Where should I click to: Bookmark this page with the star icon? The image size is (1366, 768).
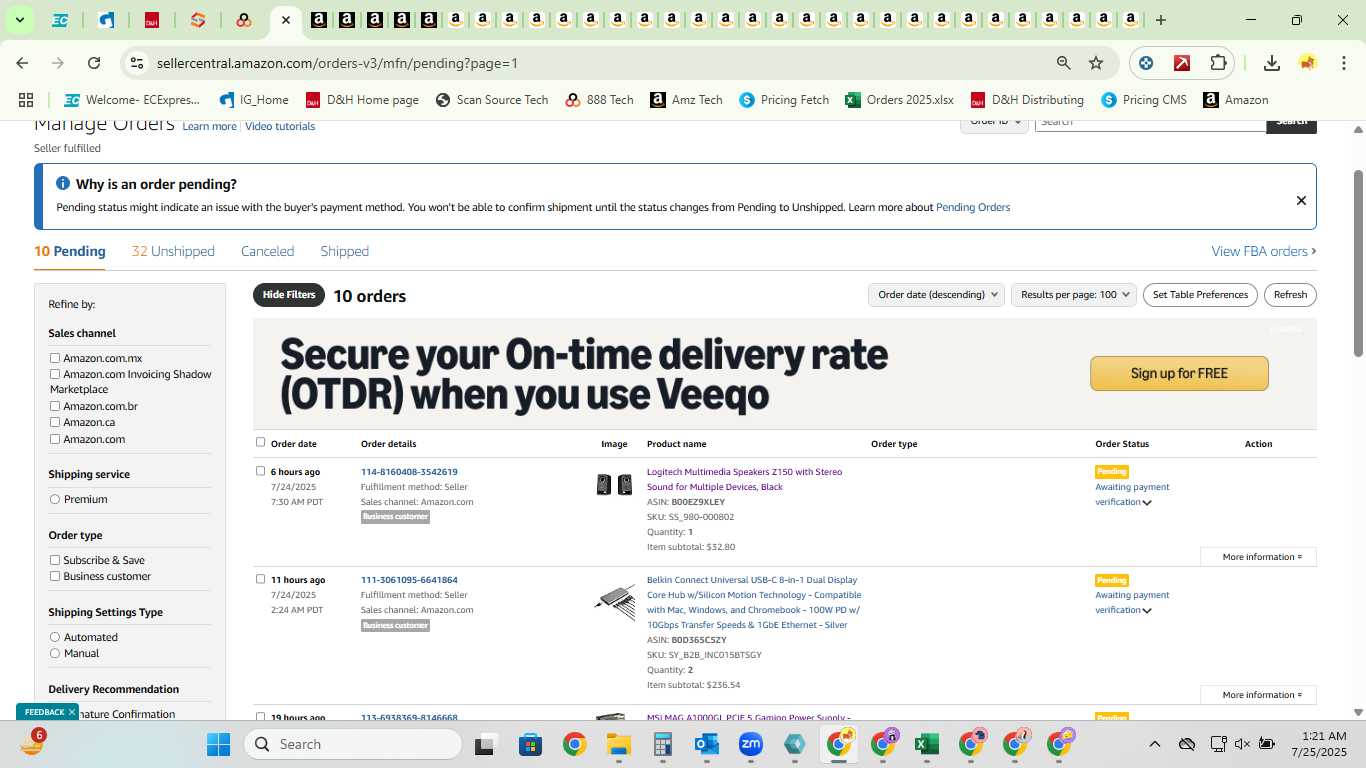[x=1096, y=63]
